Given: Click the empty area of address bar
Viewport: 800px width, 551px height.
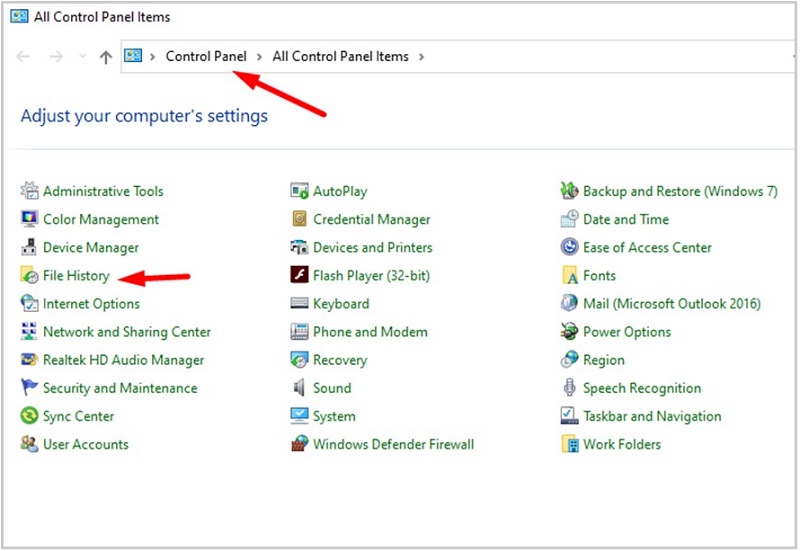Looking at the screenshot, I should (600, 57).
